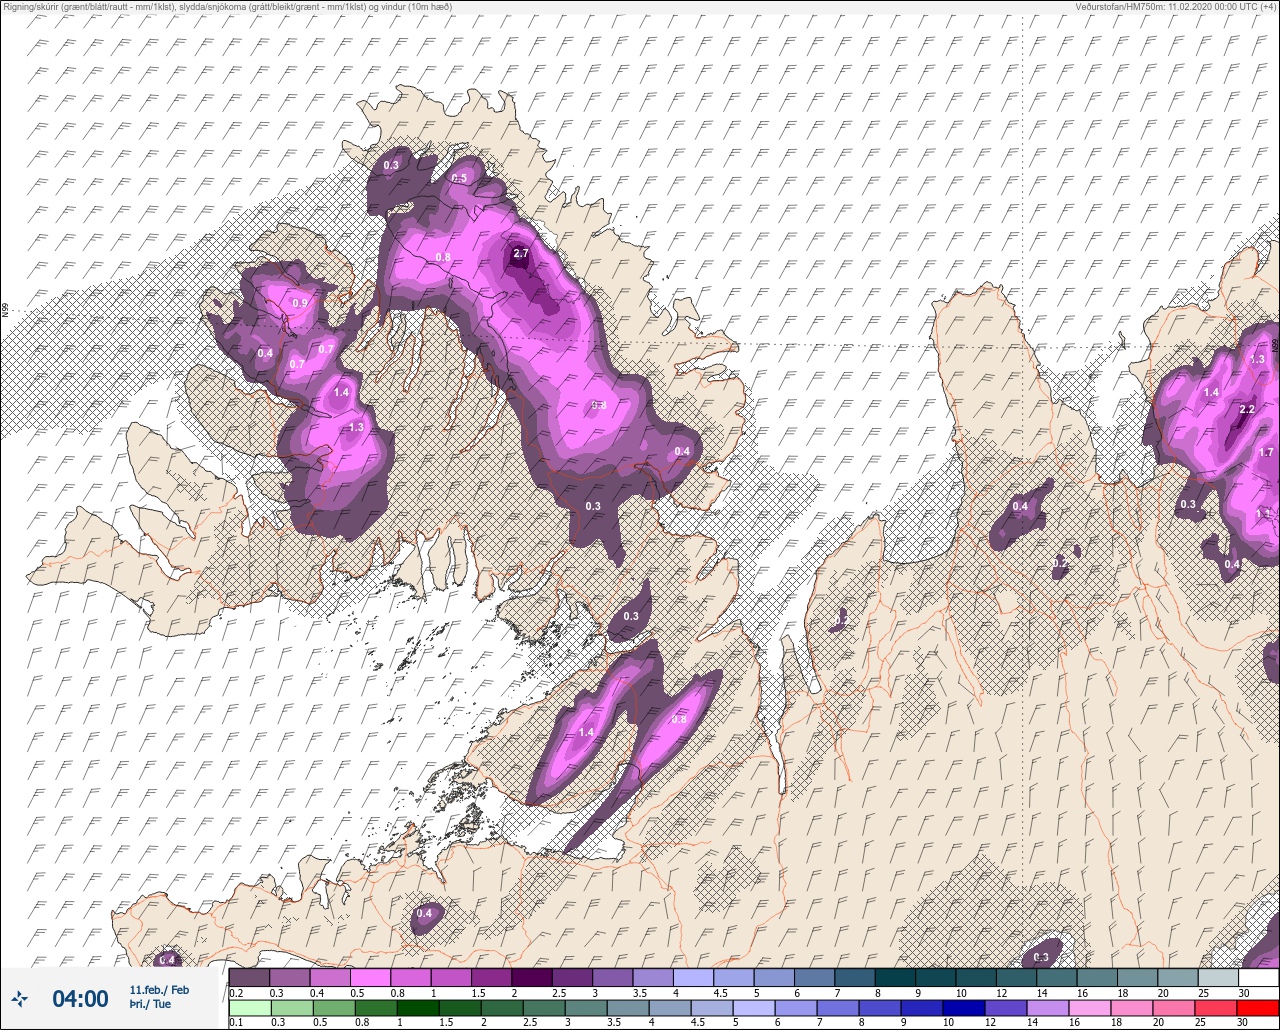Pick the dark teal swatch labeled 9 in top legend
The height and width of the screenshot is (1030, 1280).
(x=935, y=977)
